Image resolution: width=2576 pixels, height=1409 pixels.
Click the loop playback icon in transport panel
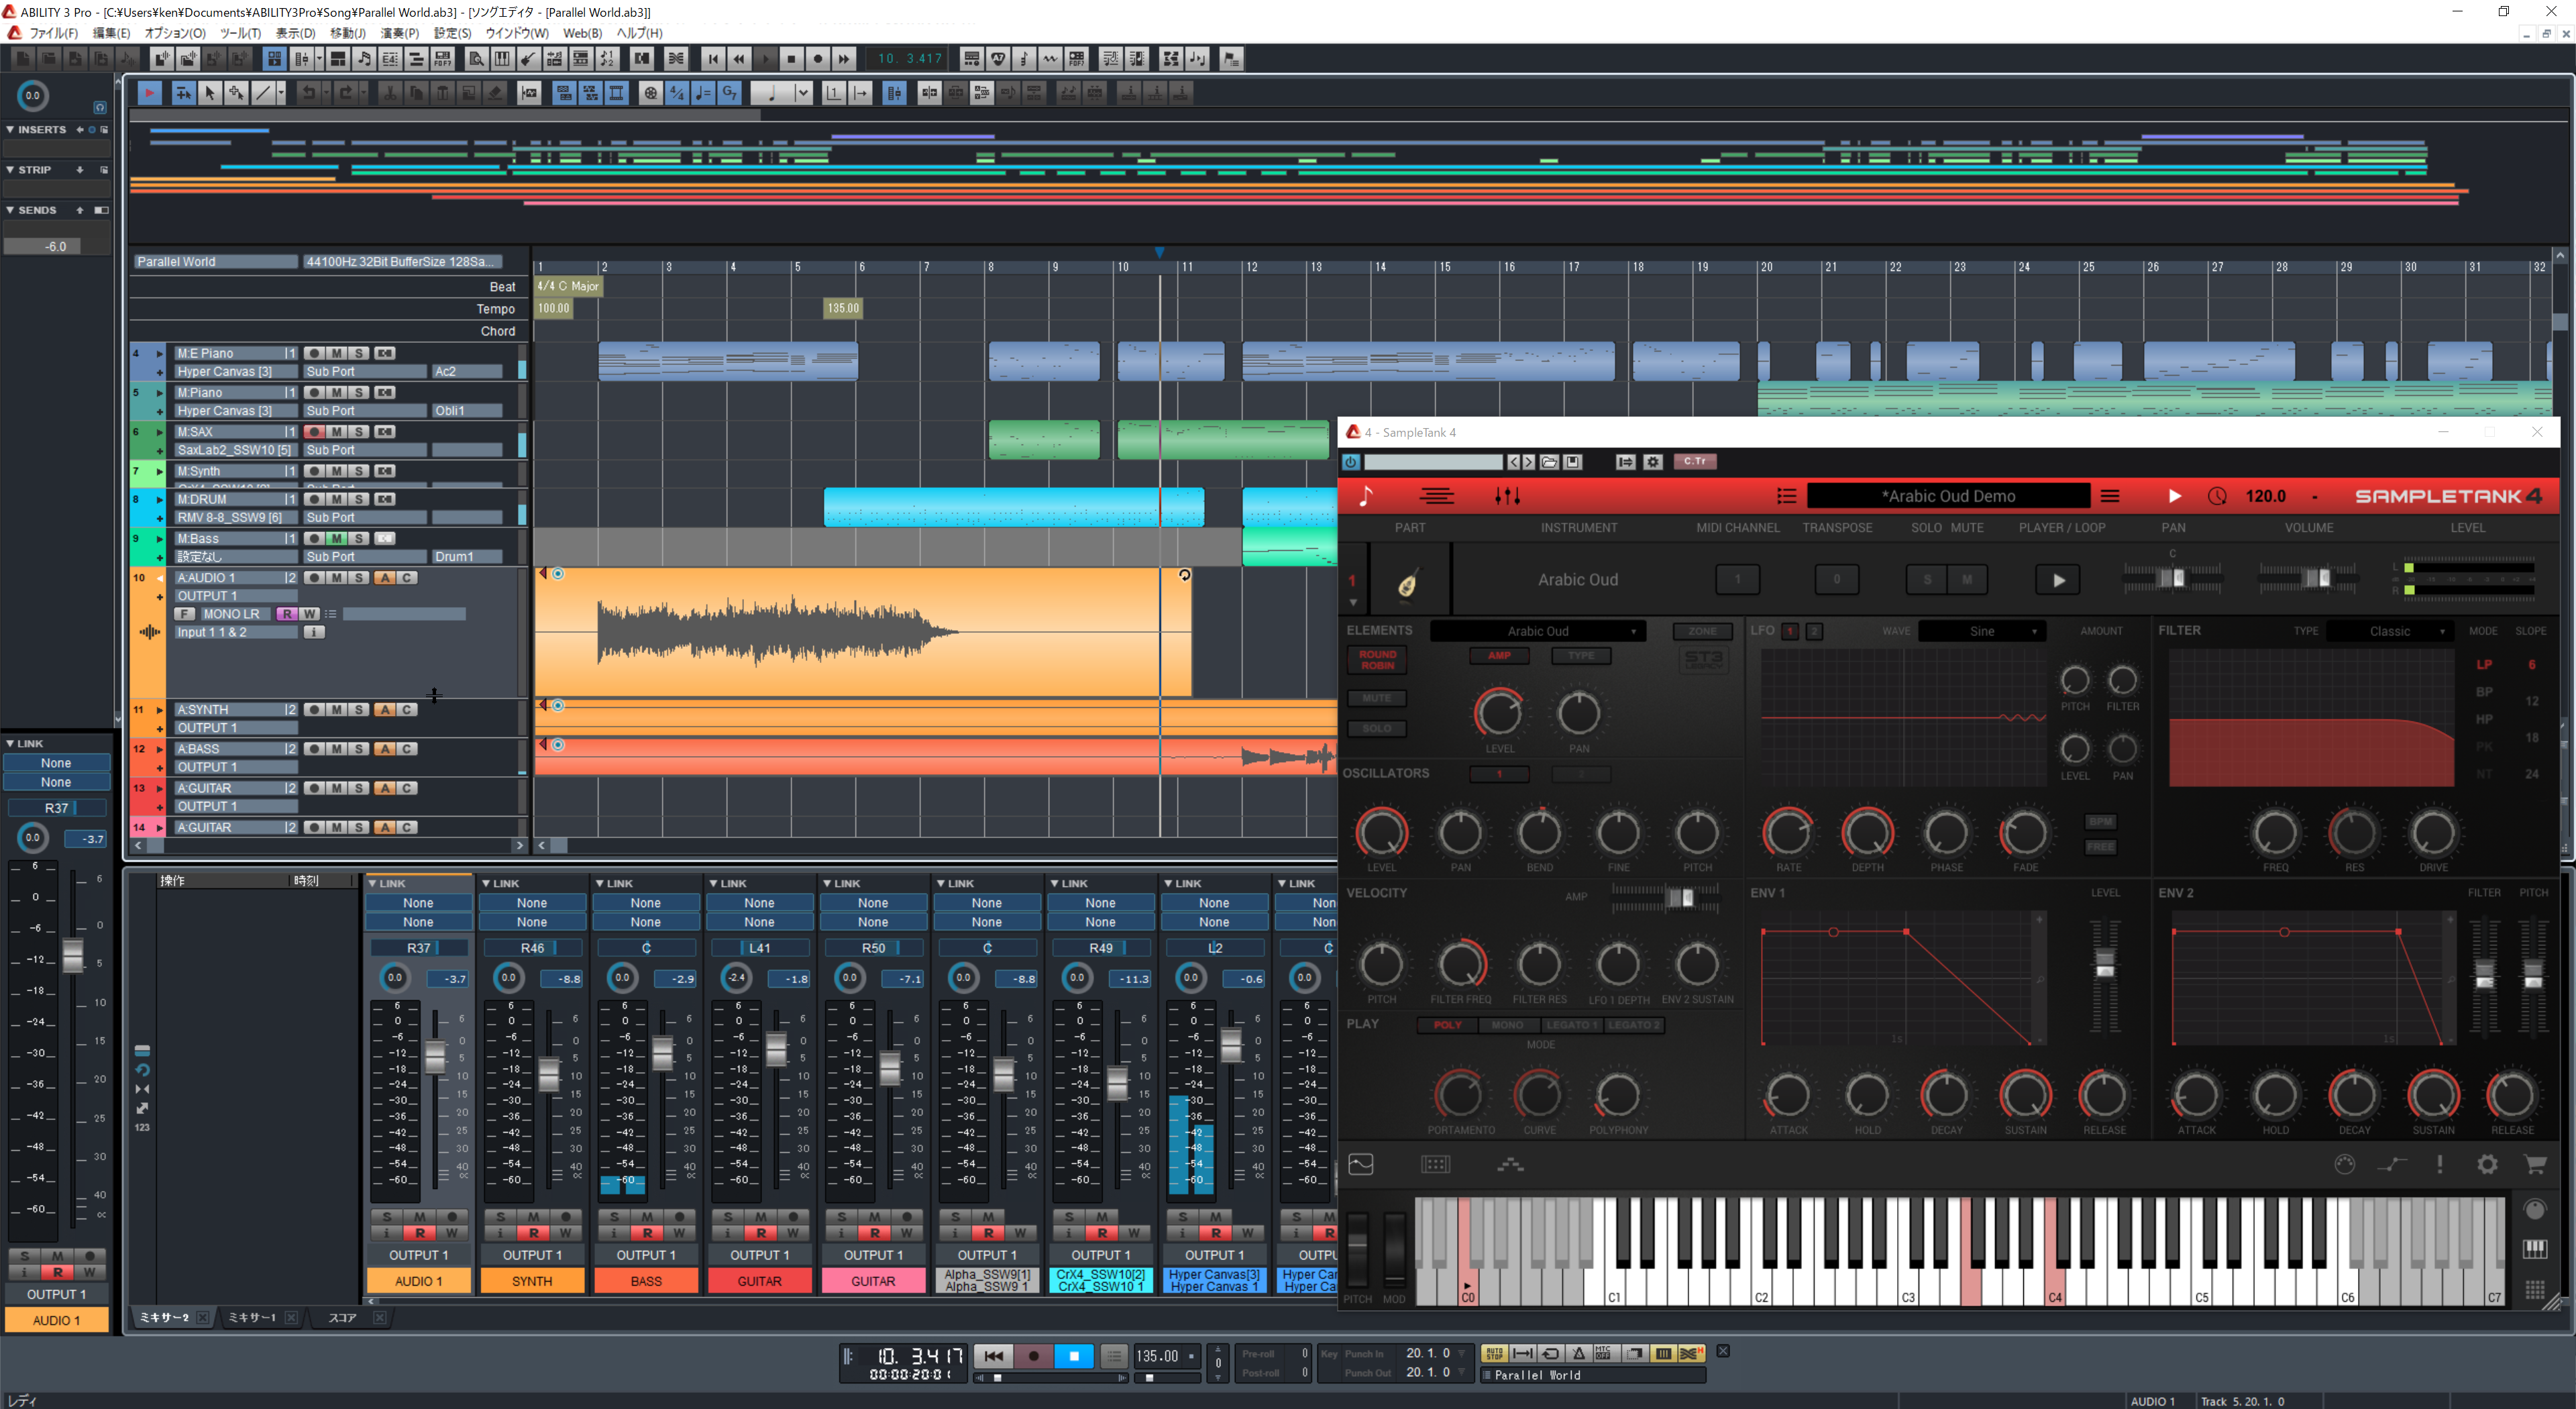1551,1353
